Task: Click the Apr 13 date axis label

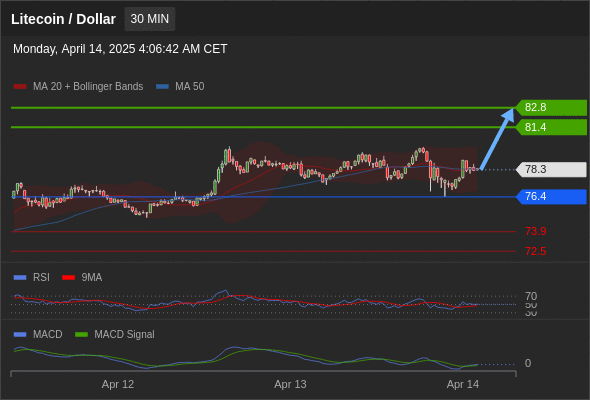Action: point(290,385)
